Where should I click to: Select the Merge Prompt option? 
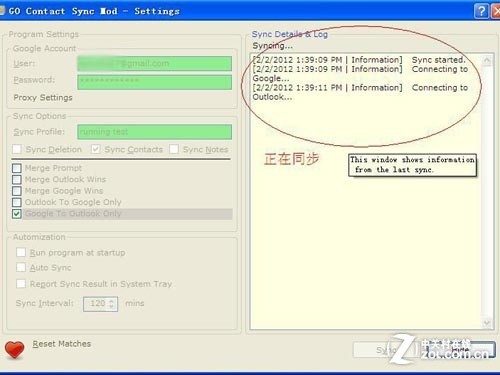pos(17,168)
